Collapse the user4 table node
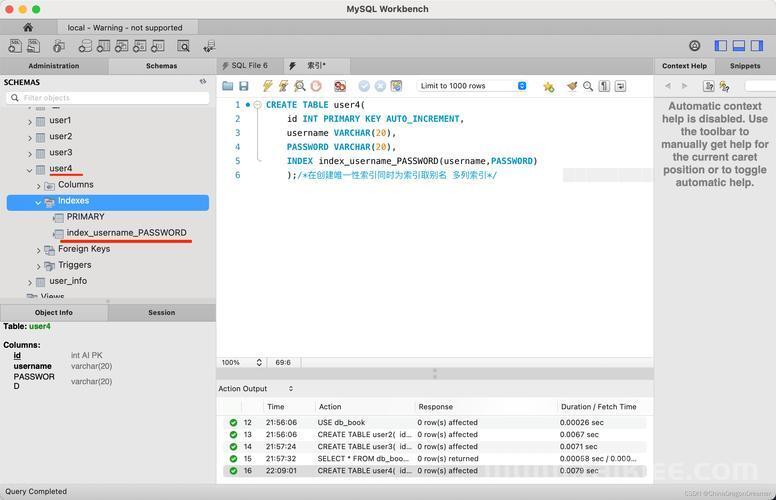This screenshot has width=776, height=500. coord(30,170)
